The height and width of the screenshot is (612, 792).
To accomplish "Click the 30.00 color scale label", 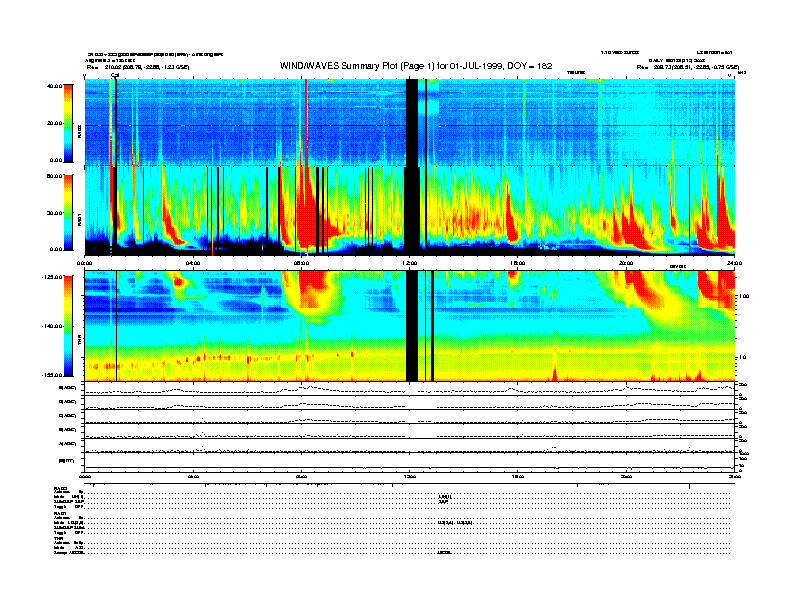I will 54,213.
